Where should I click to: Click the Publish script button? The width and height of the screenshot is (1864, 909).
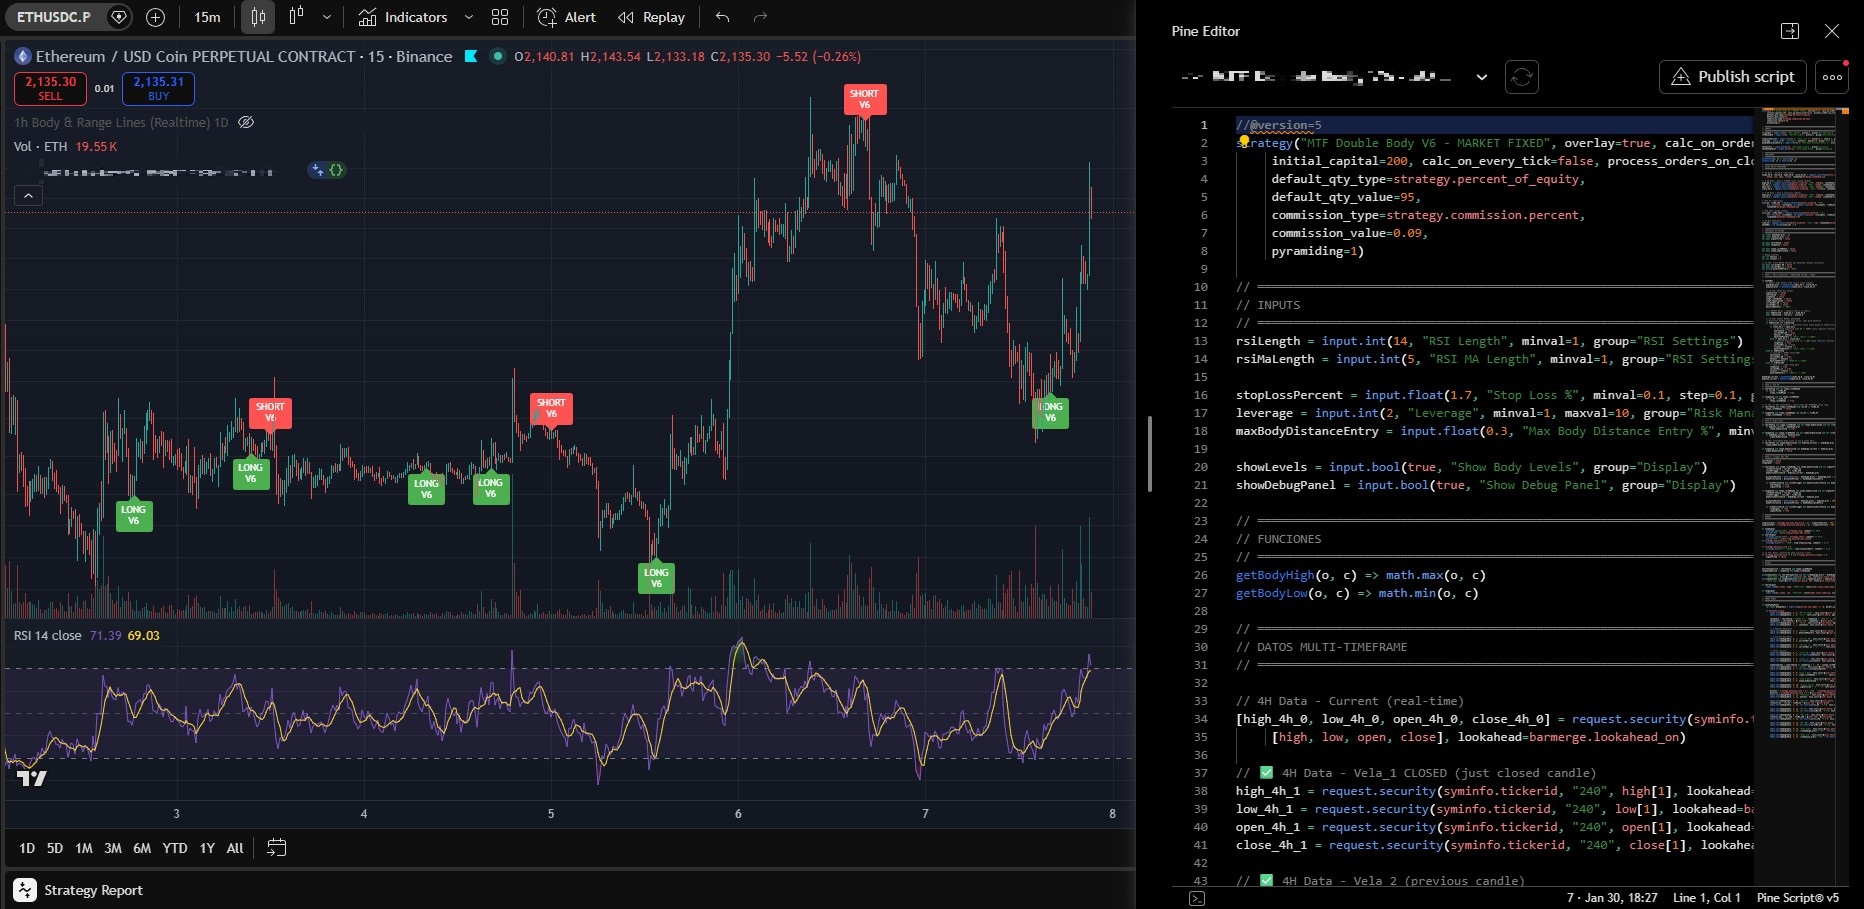click(1732, 76)
